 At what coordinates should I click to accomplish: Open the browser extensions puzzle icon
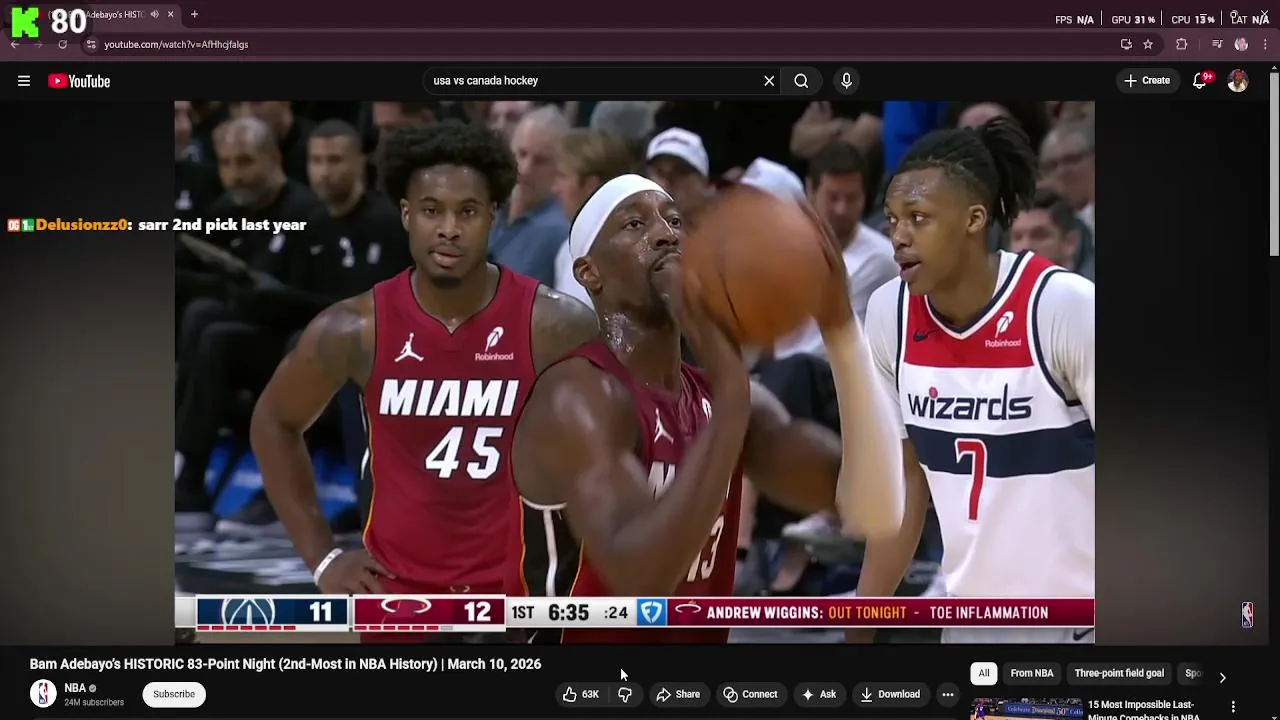1182,44
